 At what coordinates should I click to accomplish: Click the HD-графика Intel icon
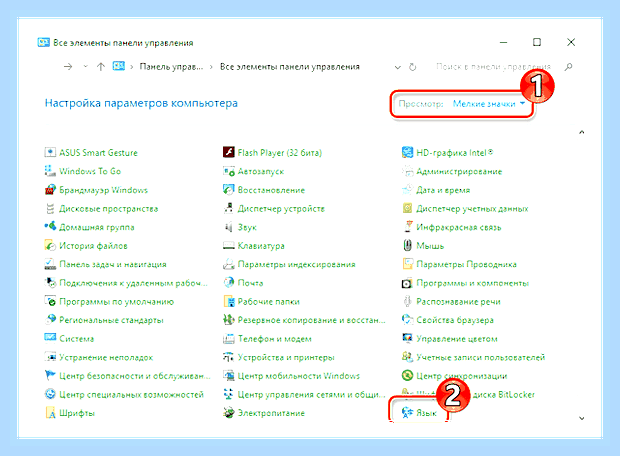point(407,152)
